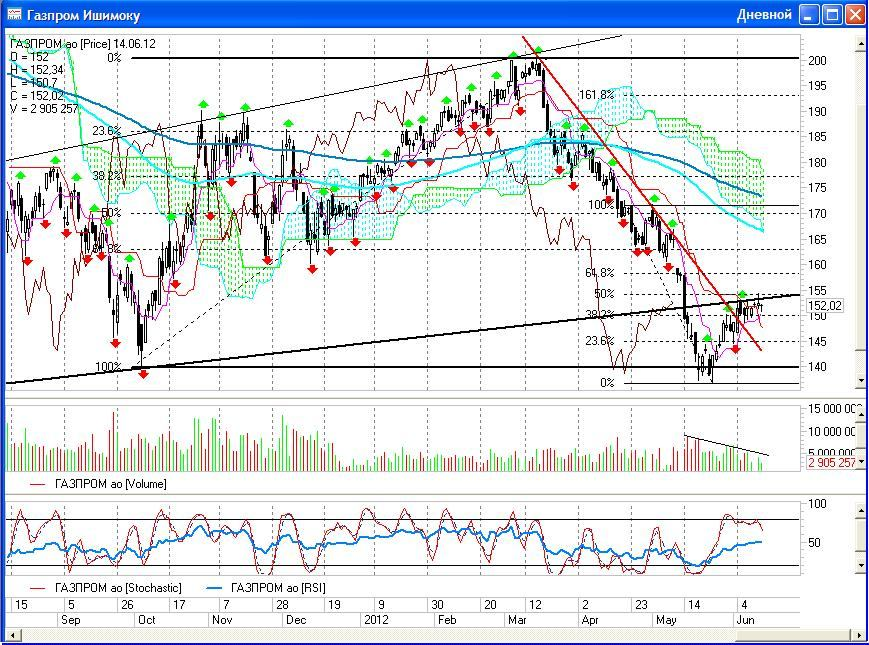Select the 'ГАЗПРОМ ао [Volume]' legend label
The image size is (869, 645).
(110, 484)
